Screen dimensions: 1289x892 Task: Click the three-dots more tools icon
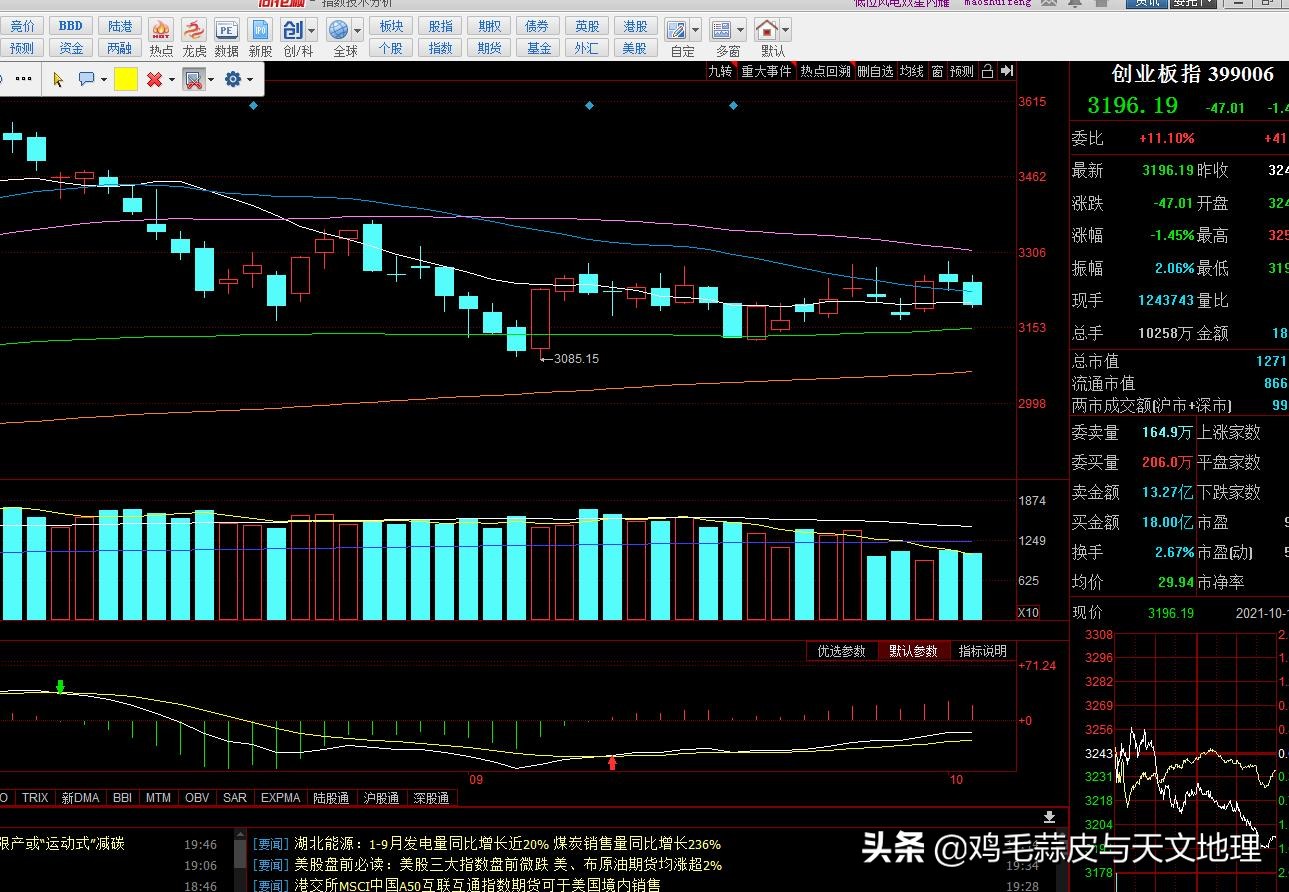(x=24, y=79)
